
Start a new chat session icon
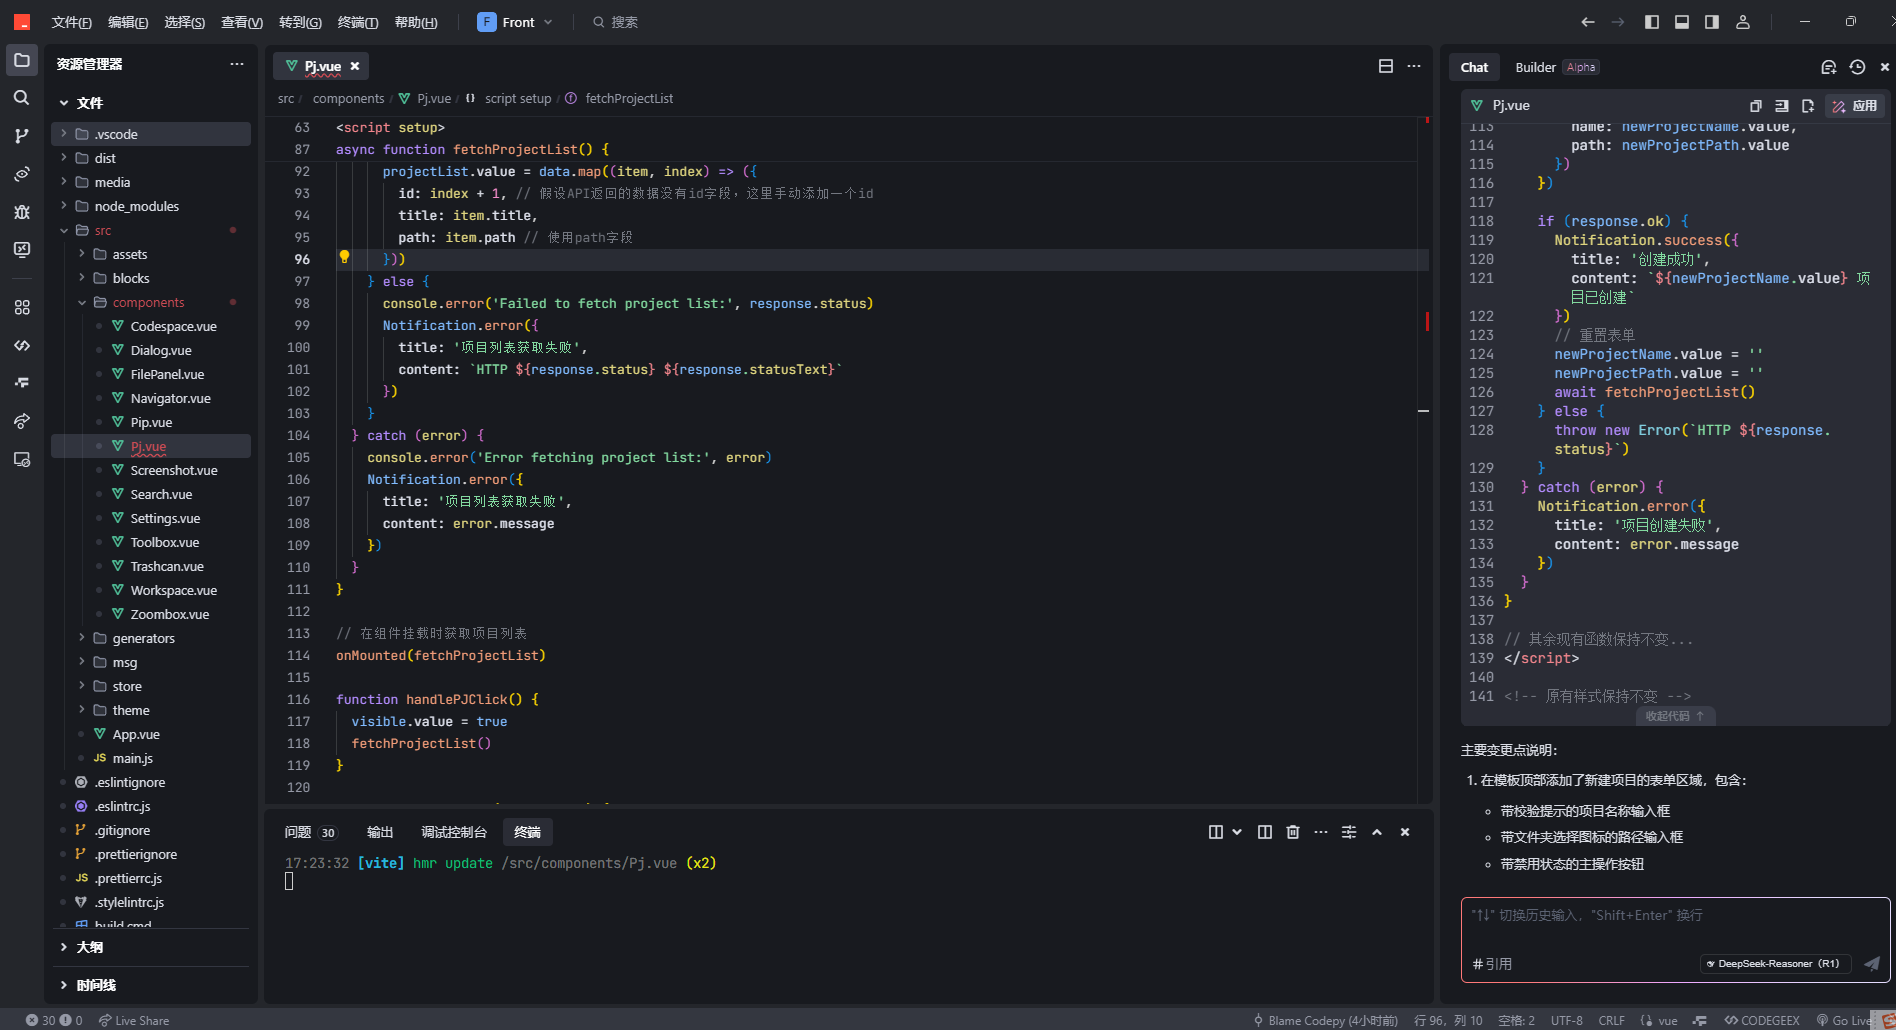point(1829,67)
